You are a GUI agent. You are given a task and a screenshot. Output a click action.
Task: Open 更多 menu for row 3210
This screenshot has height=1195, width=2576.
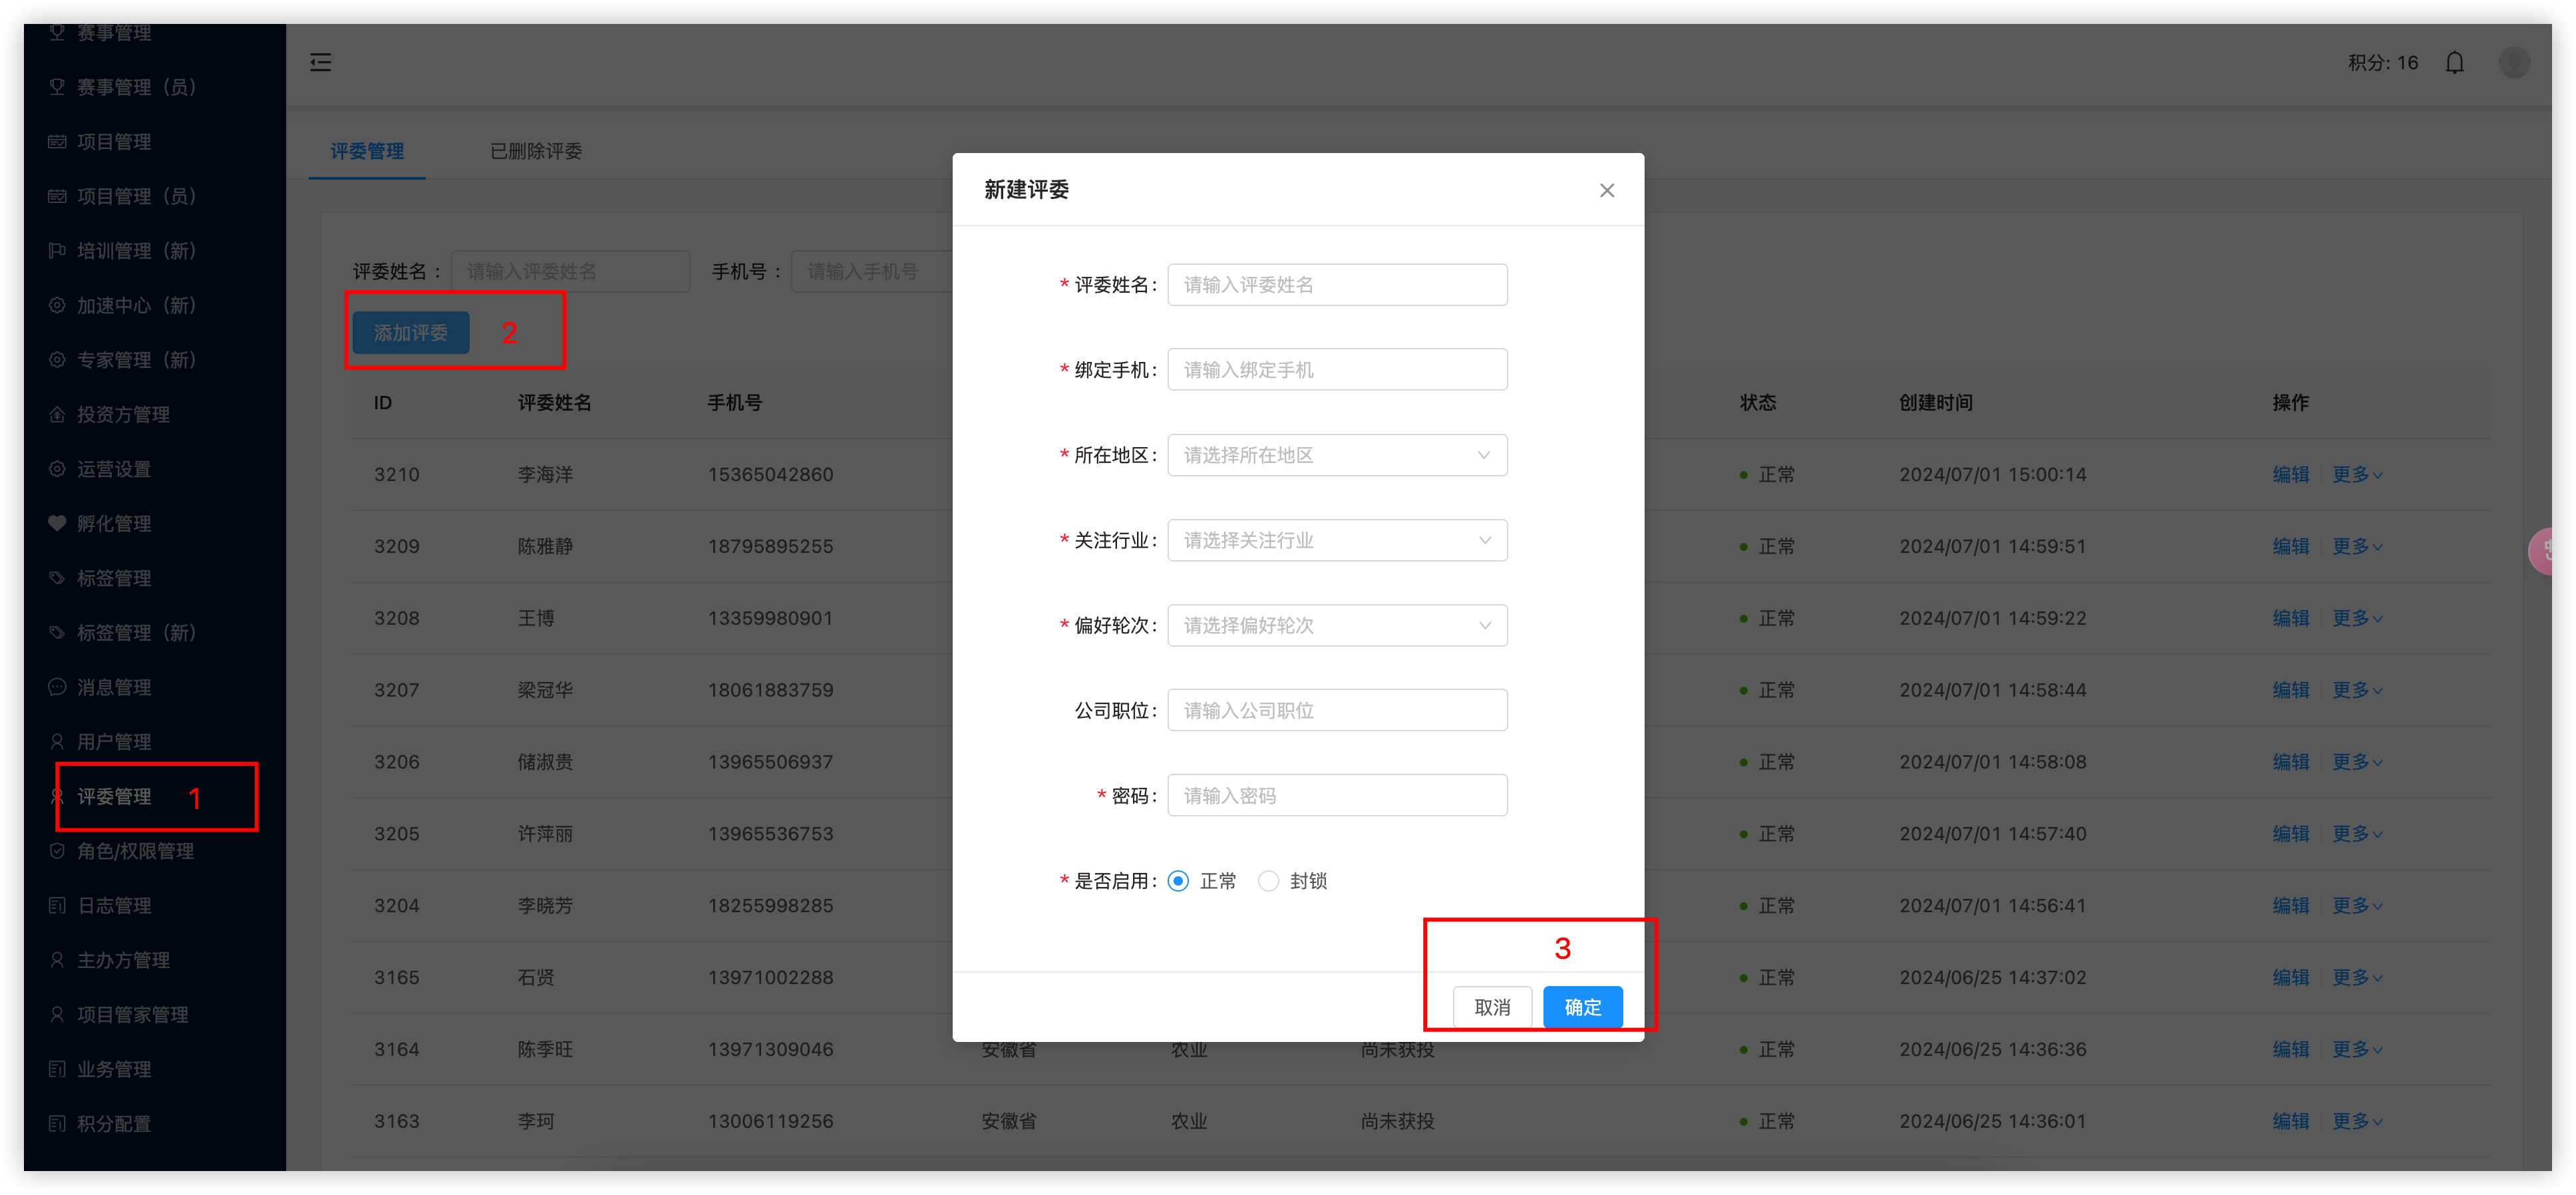(2356, 474)
